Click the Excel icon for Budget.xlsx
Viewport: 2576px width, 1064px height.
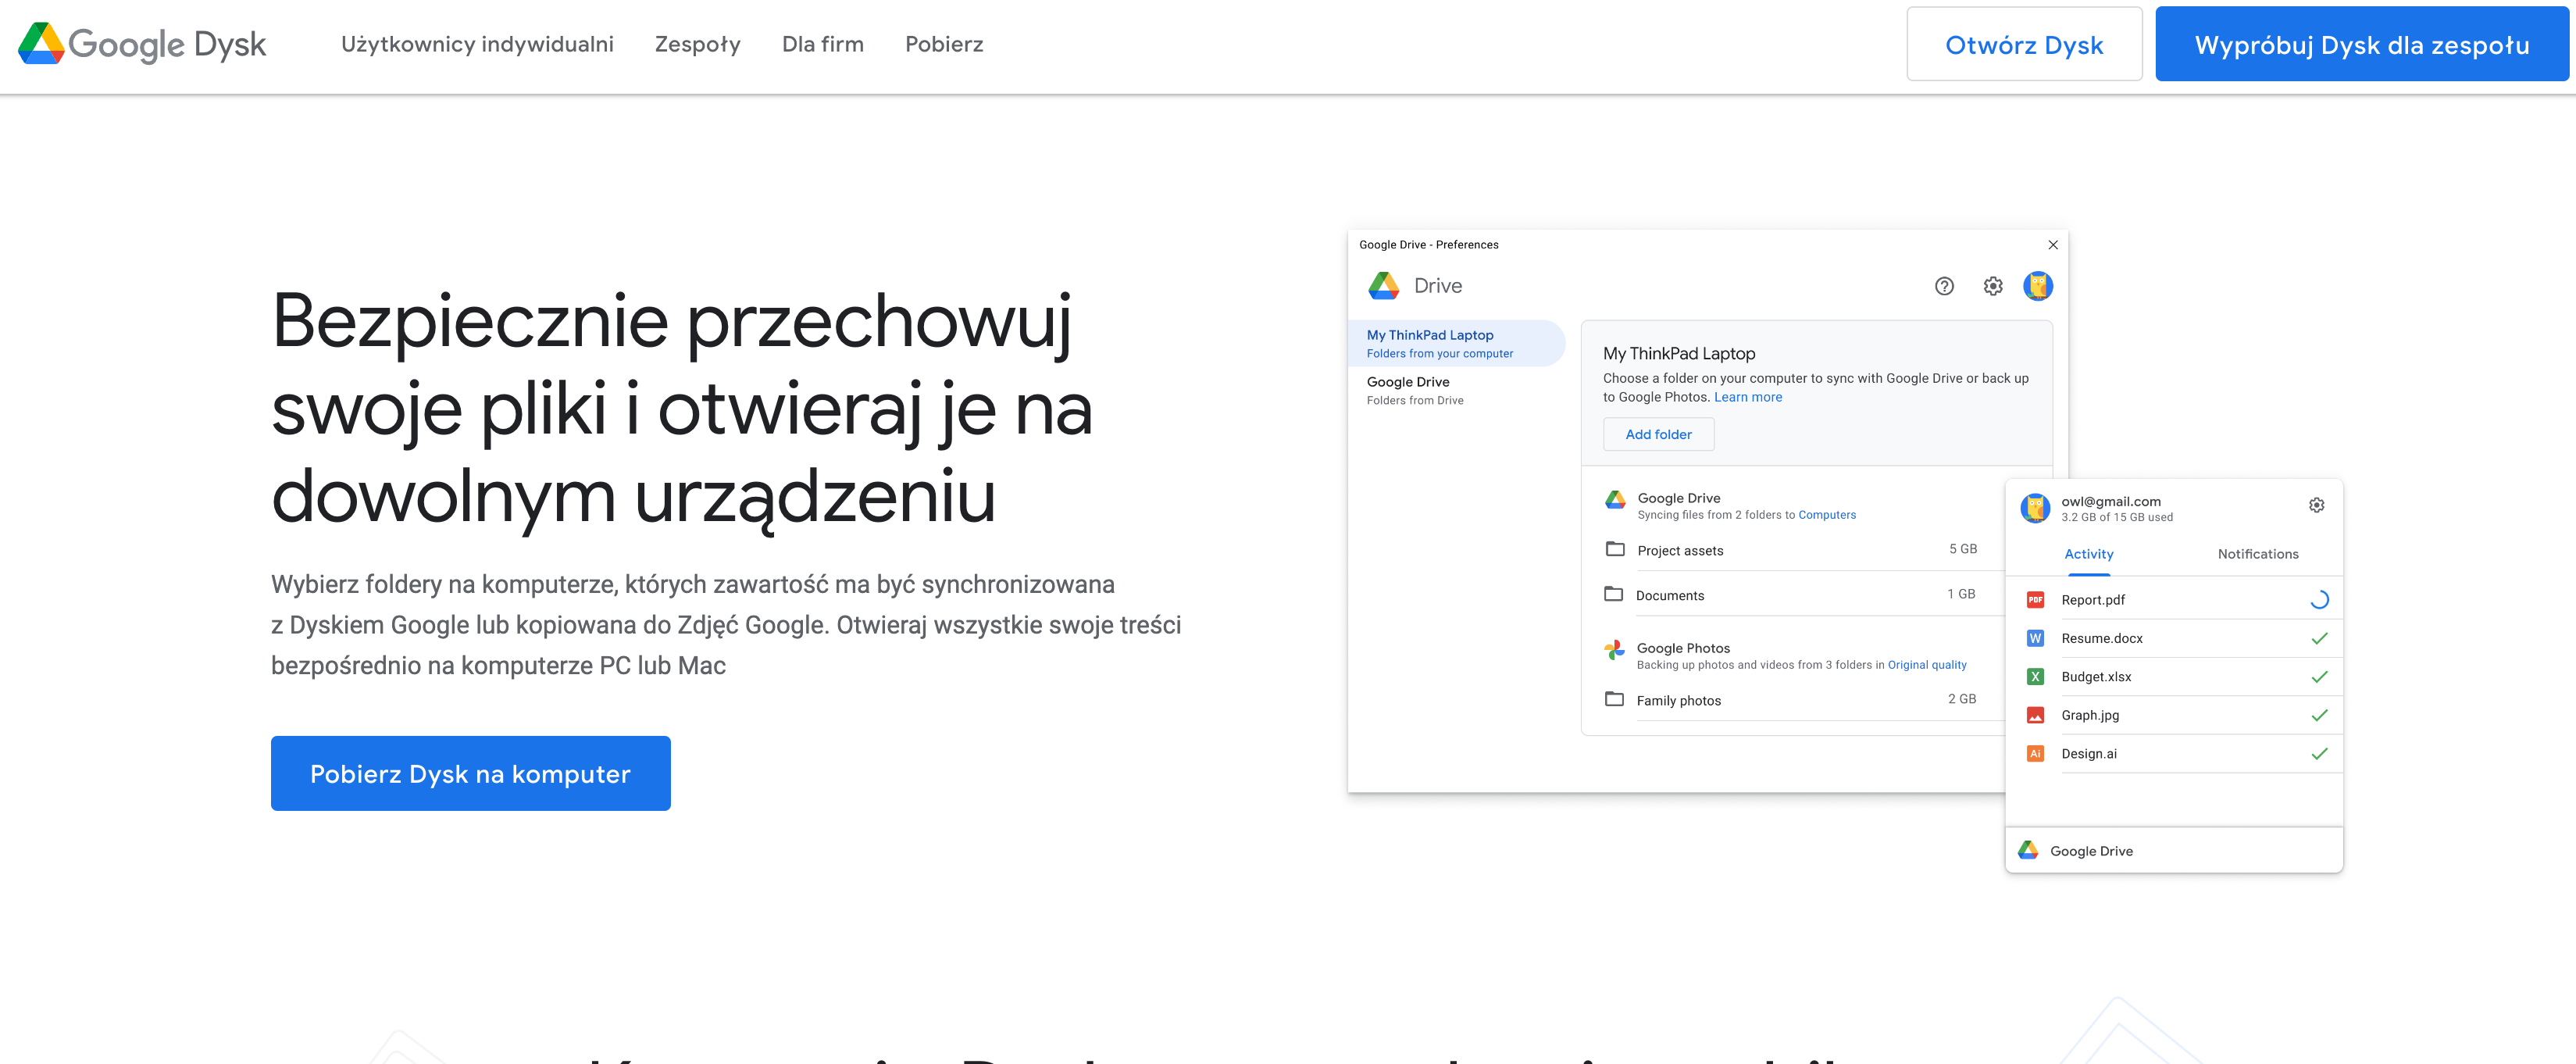2034,677
